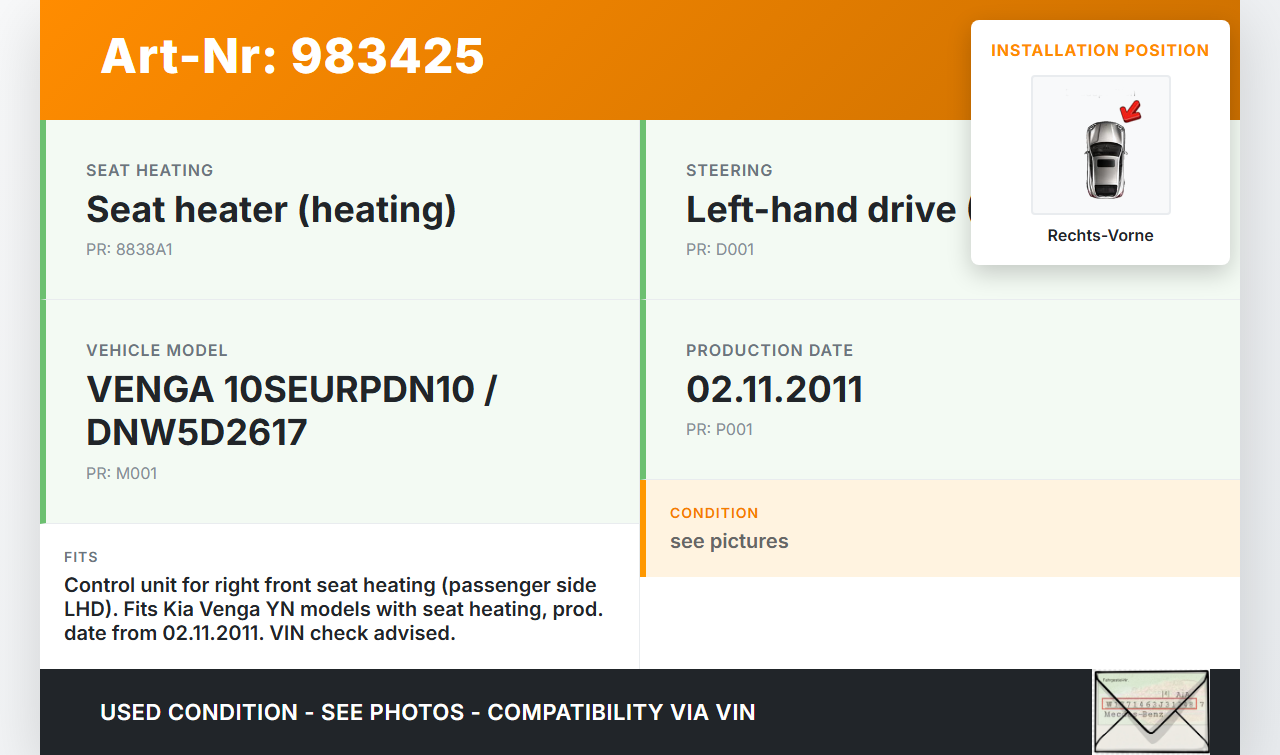
Task: Click the "see pictures" condition text
Action: pos(729,542)
